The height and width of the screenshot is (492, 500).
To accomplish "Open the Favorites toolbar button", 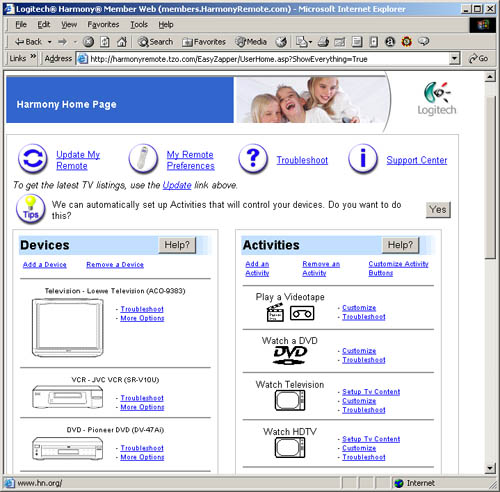I will [x=204, y=42].
